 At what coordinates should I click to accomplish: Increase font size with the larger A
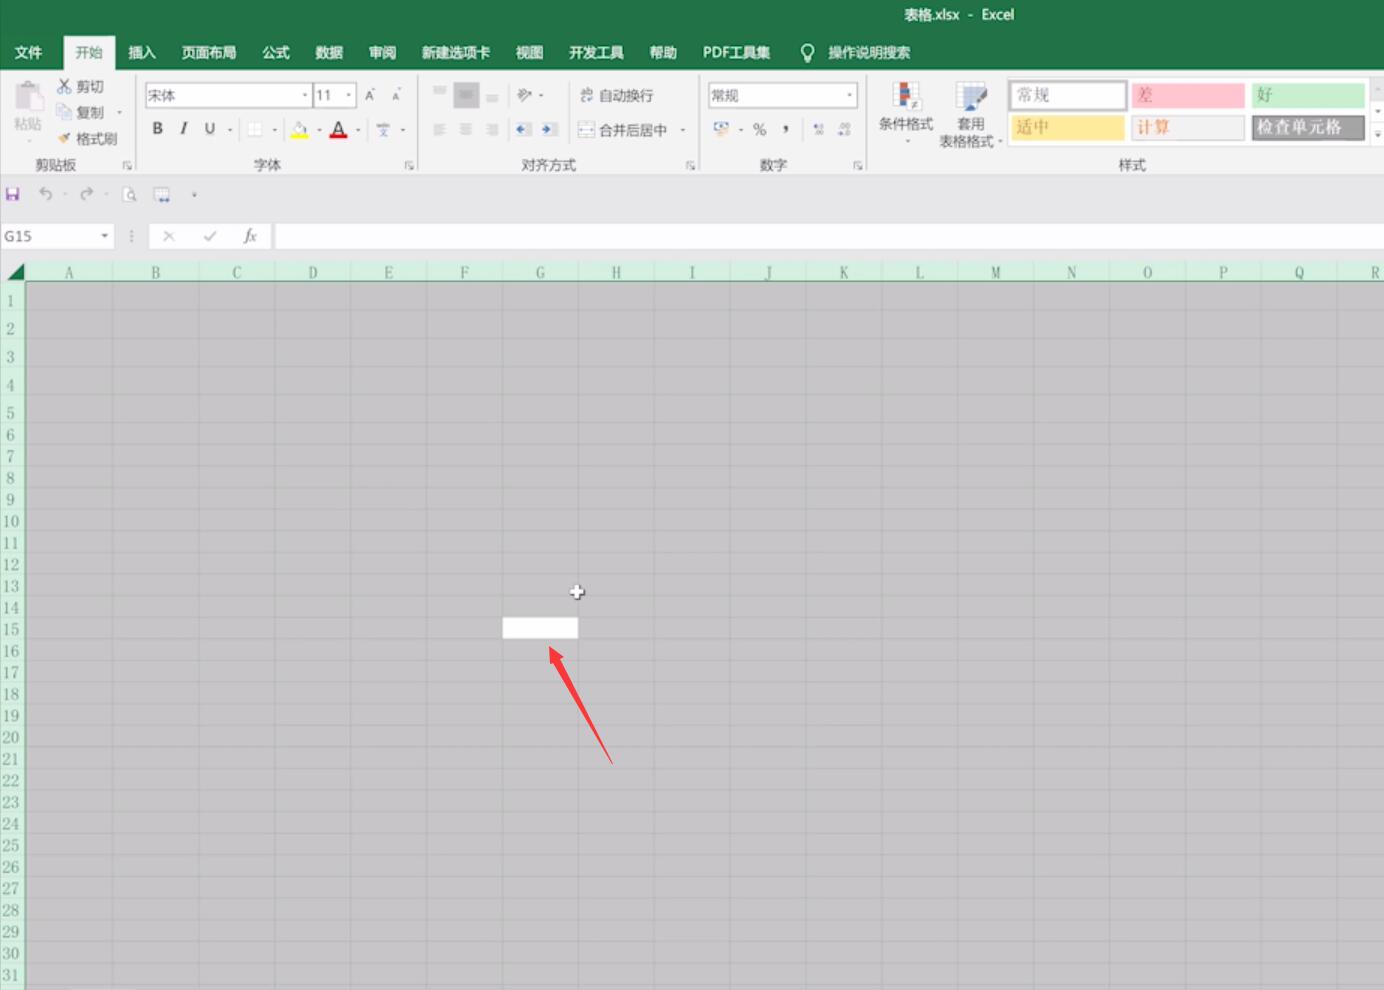(370, 95)
